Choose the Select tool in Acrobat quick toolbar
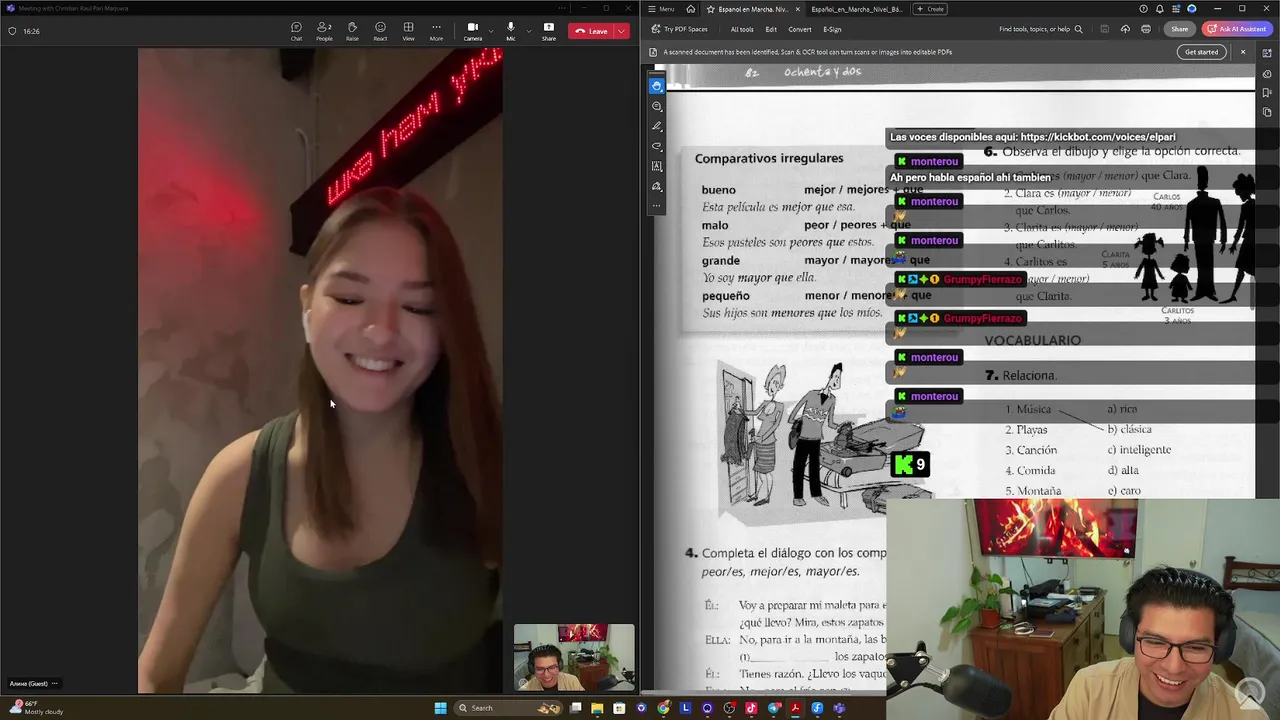Image resolution: width=1280 pixels, height=720 pixels. [657, 86]
